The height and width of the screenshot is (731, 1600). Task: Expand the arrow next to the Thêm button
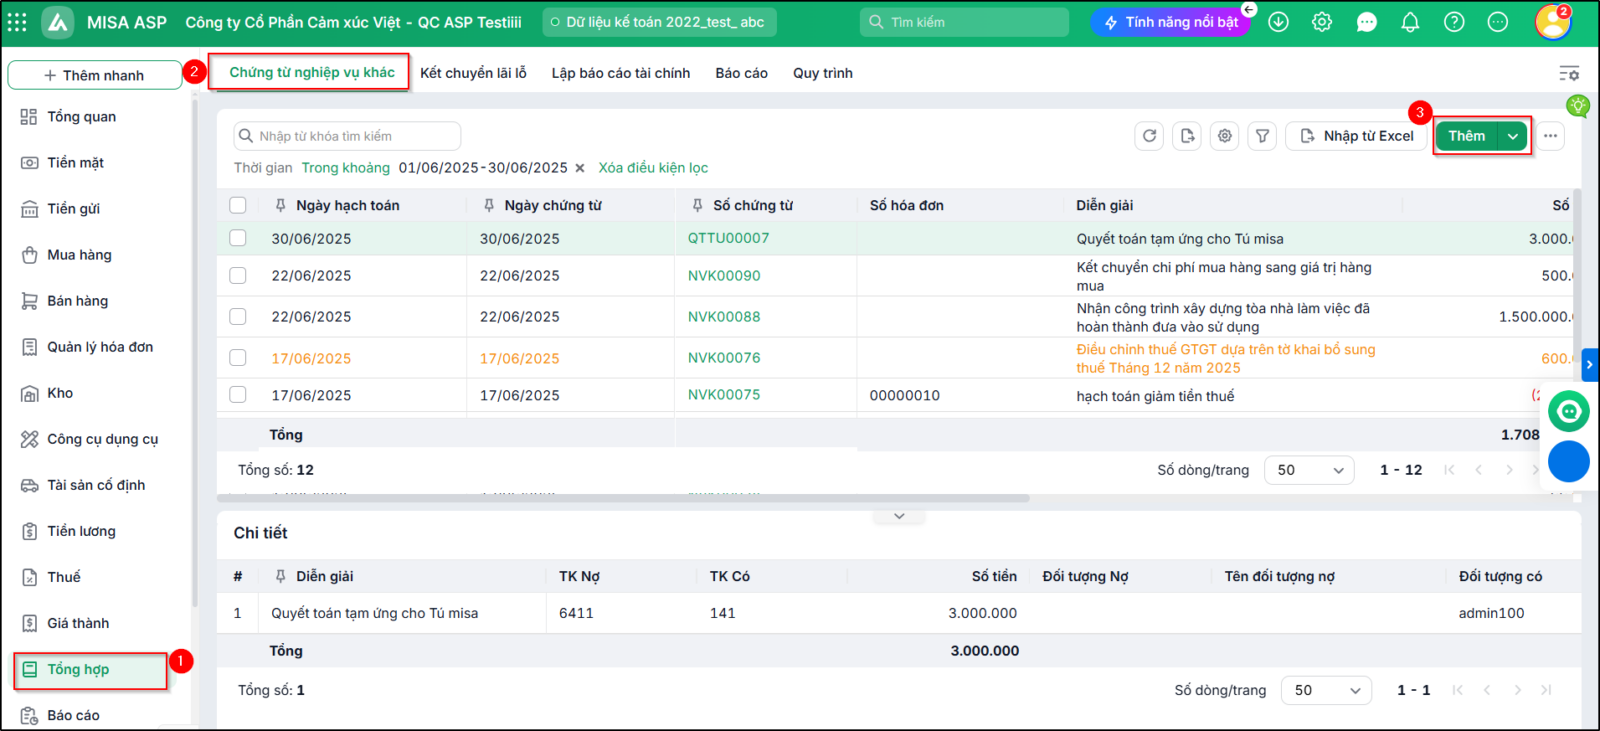[1513, 136]
